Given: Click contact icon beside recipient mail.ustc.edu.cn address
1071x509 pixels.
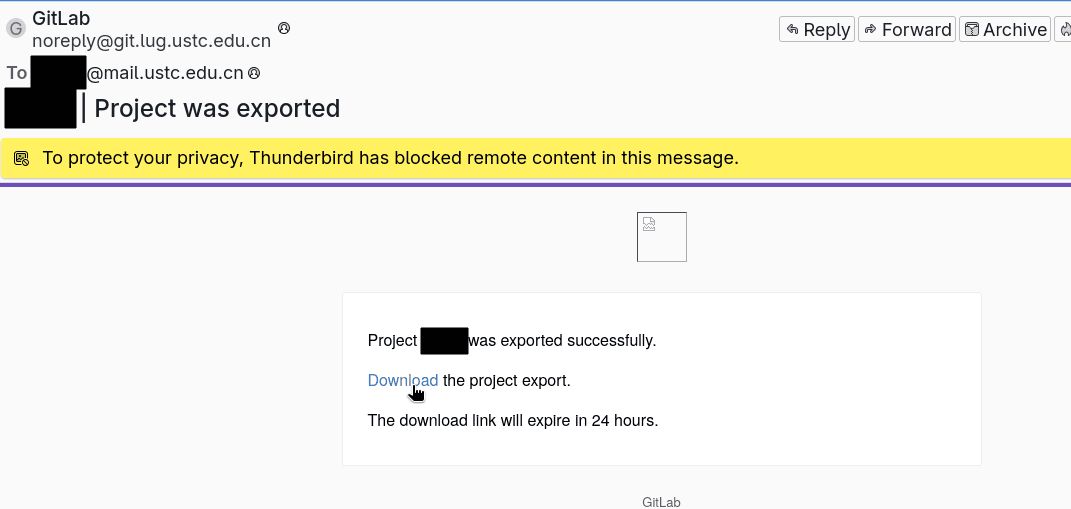Looking at the screenshot, I should click(x=254, y=72).
